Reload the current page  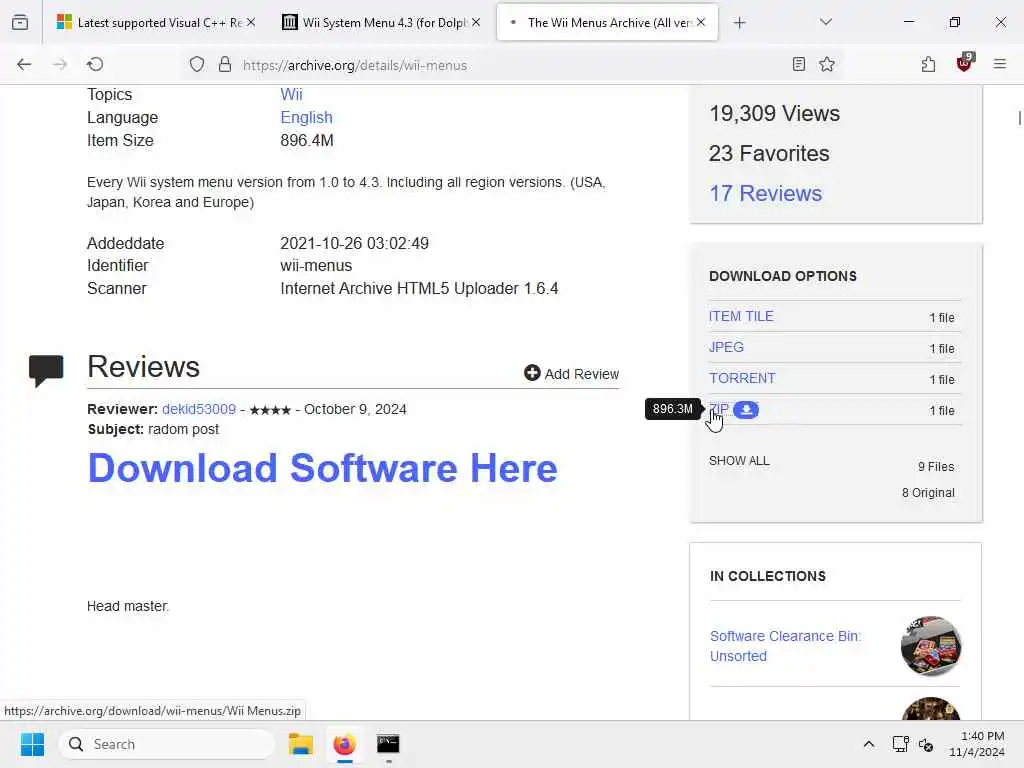pyautogui.click(x=95, y=64)
